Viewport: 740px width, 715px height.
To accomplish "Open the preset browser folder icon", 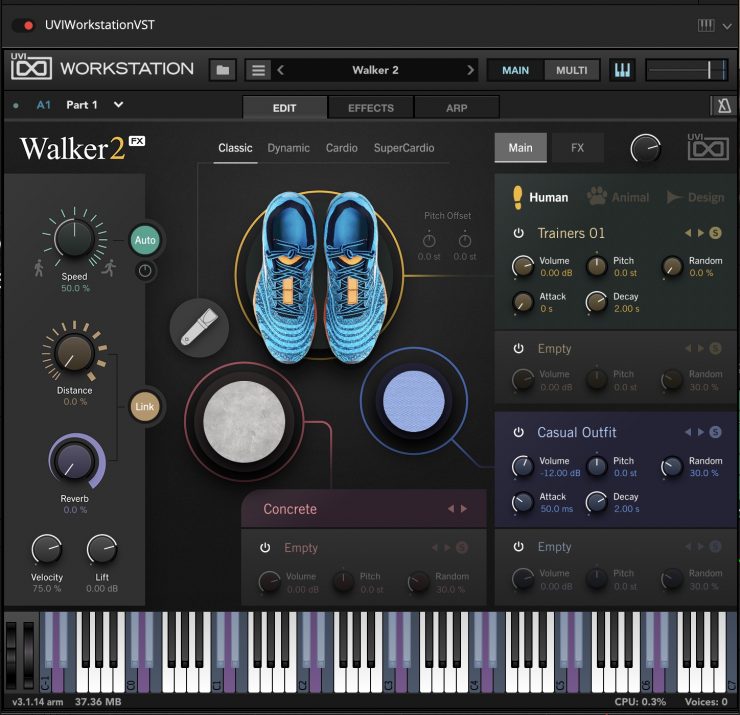I will pos(223,70).
